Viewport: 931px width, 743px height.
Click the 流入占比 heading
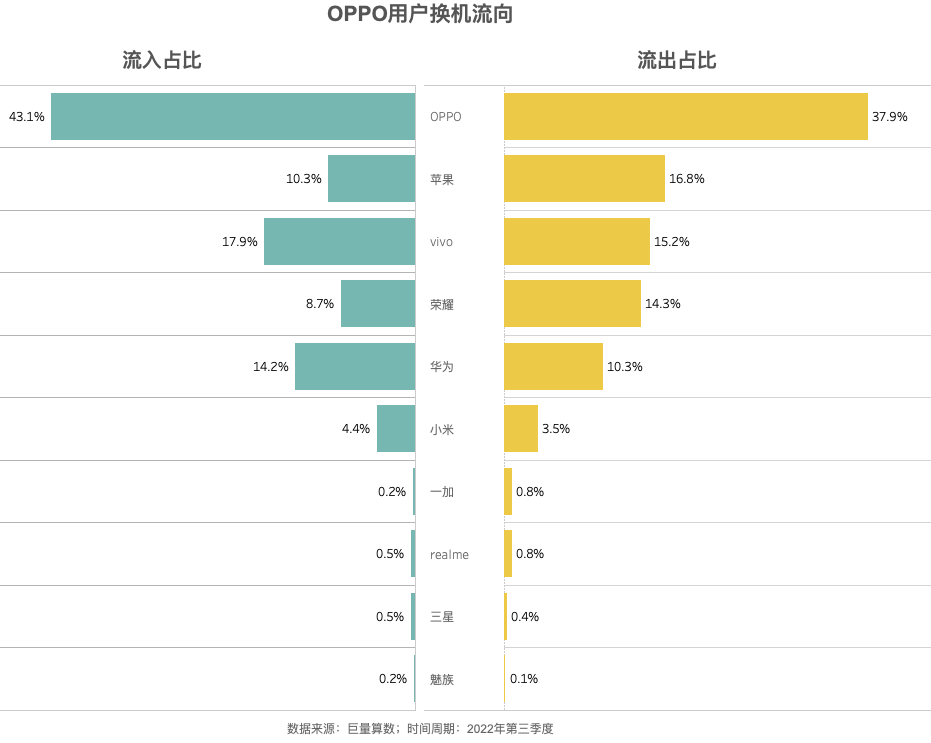(x=162, y=60)
